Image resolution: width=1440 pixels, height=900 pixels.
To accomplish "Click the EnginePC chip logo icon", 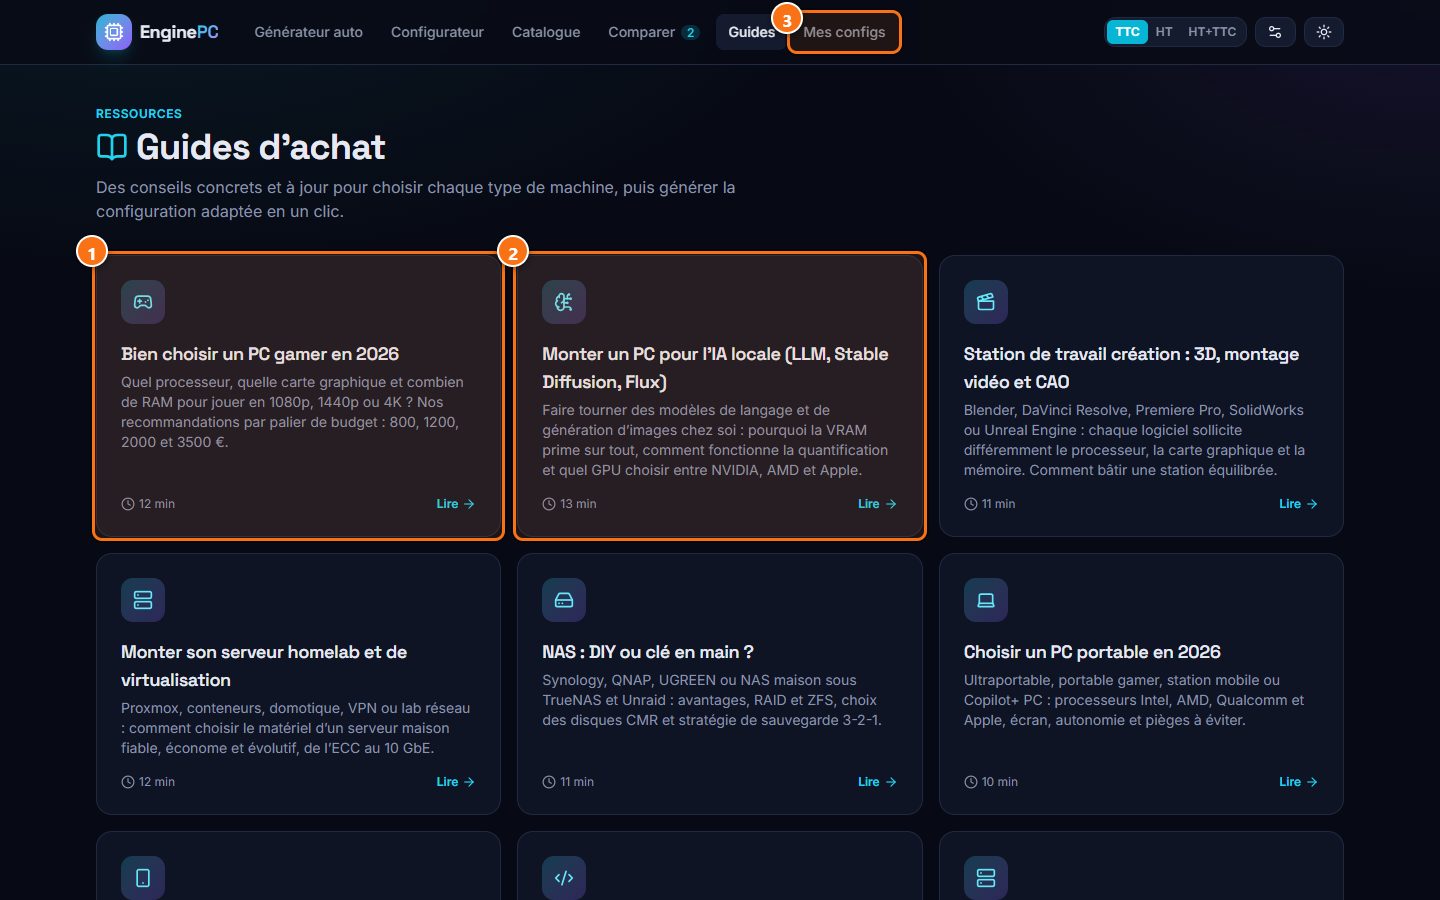I will (114, 32).
